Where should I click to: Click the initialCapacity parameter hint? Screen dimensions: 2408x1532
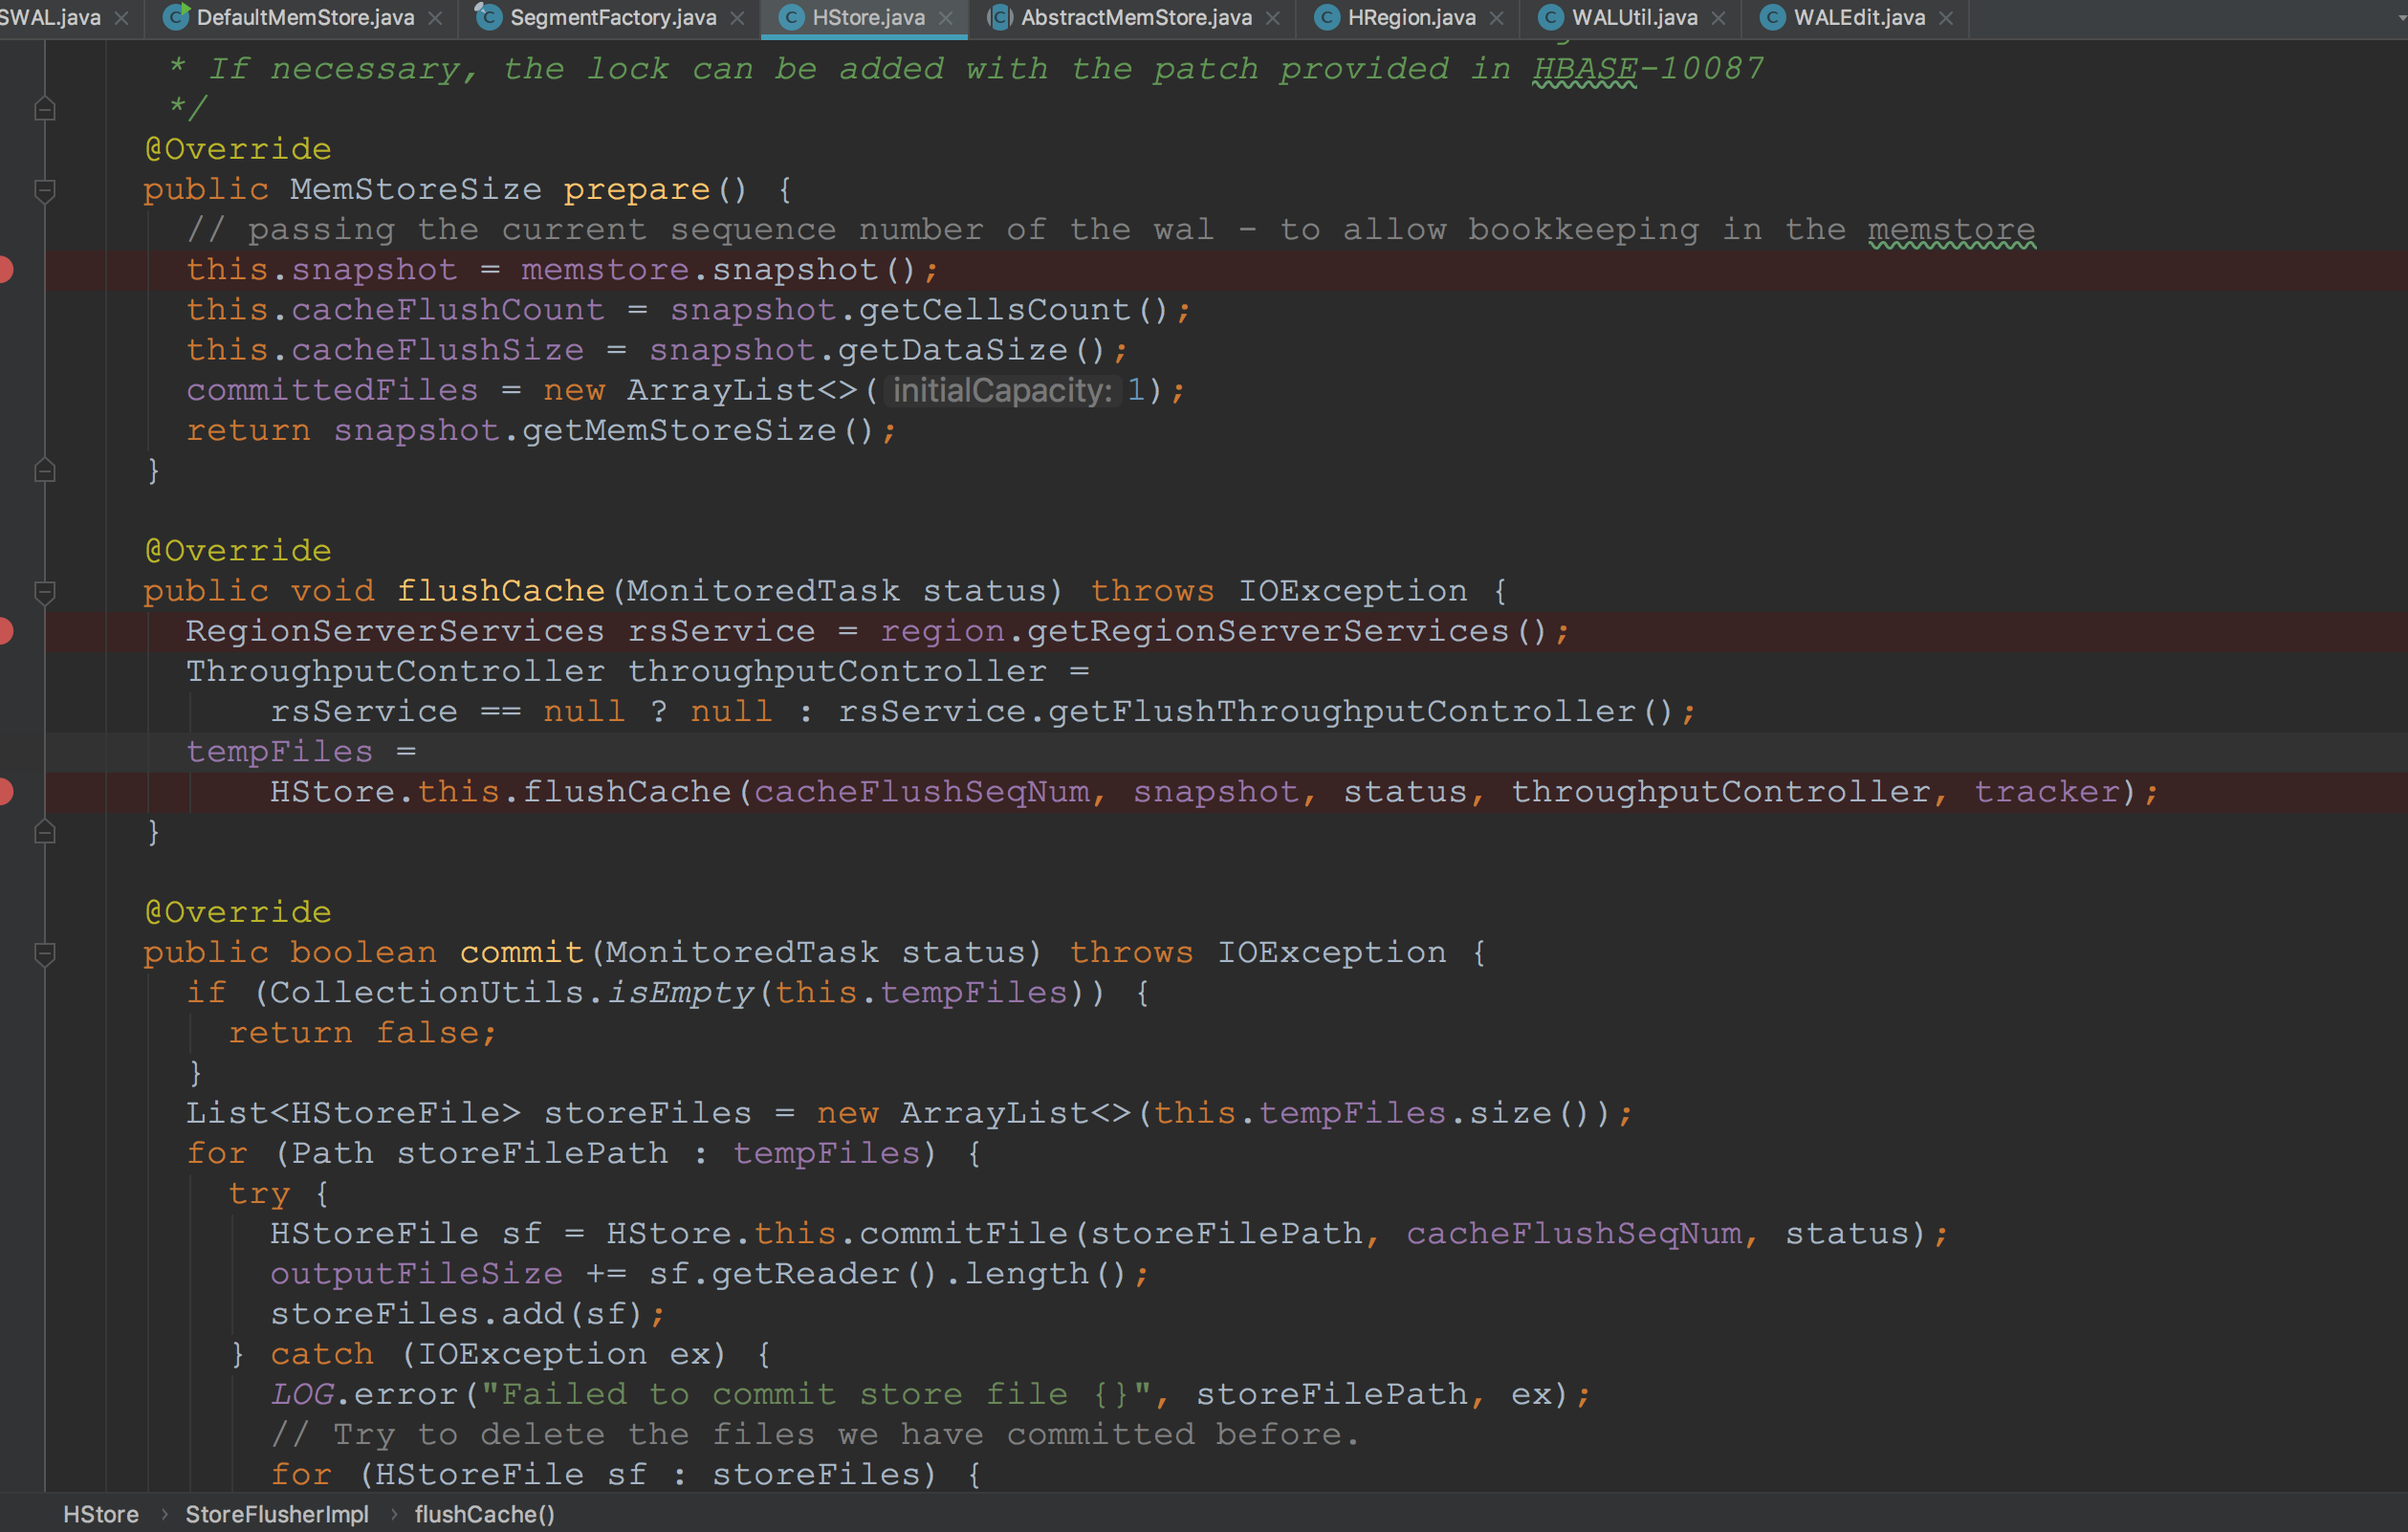(1002, 391)
